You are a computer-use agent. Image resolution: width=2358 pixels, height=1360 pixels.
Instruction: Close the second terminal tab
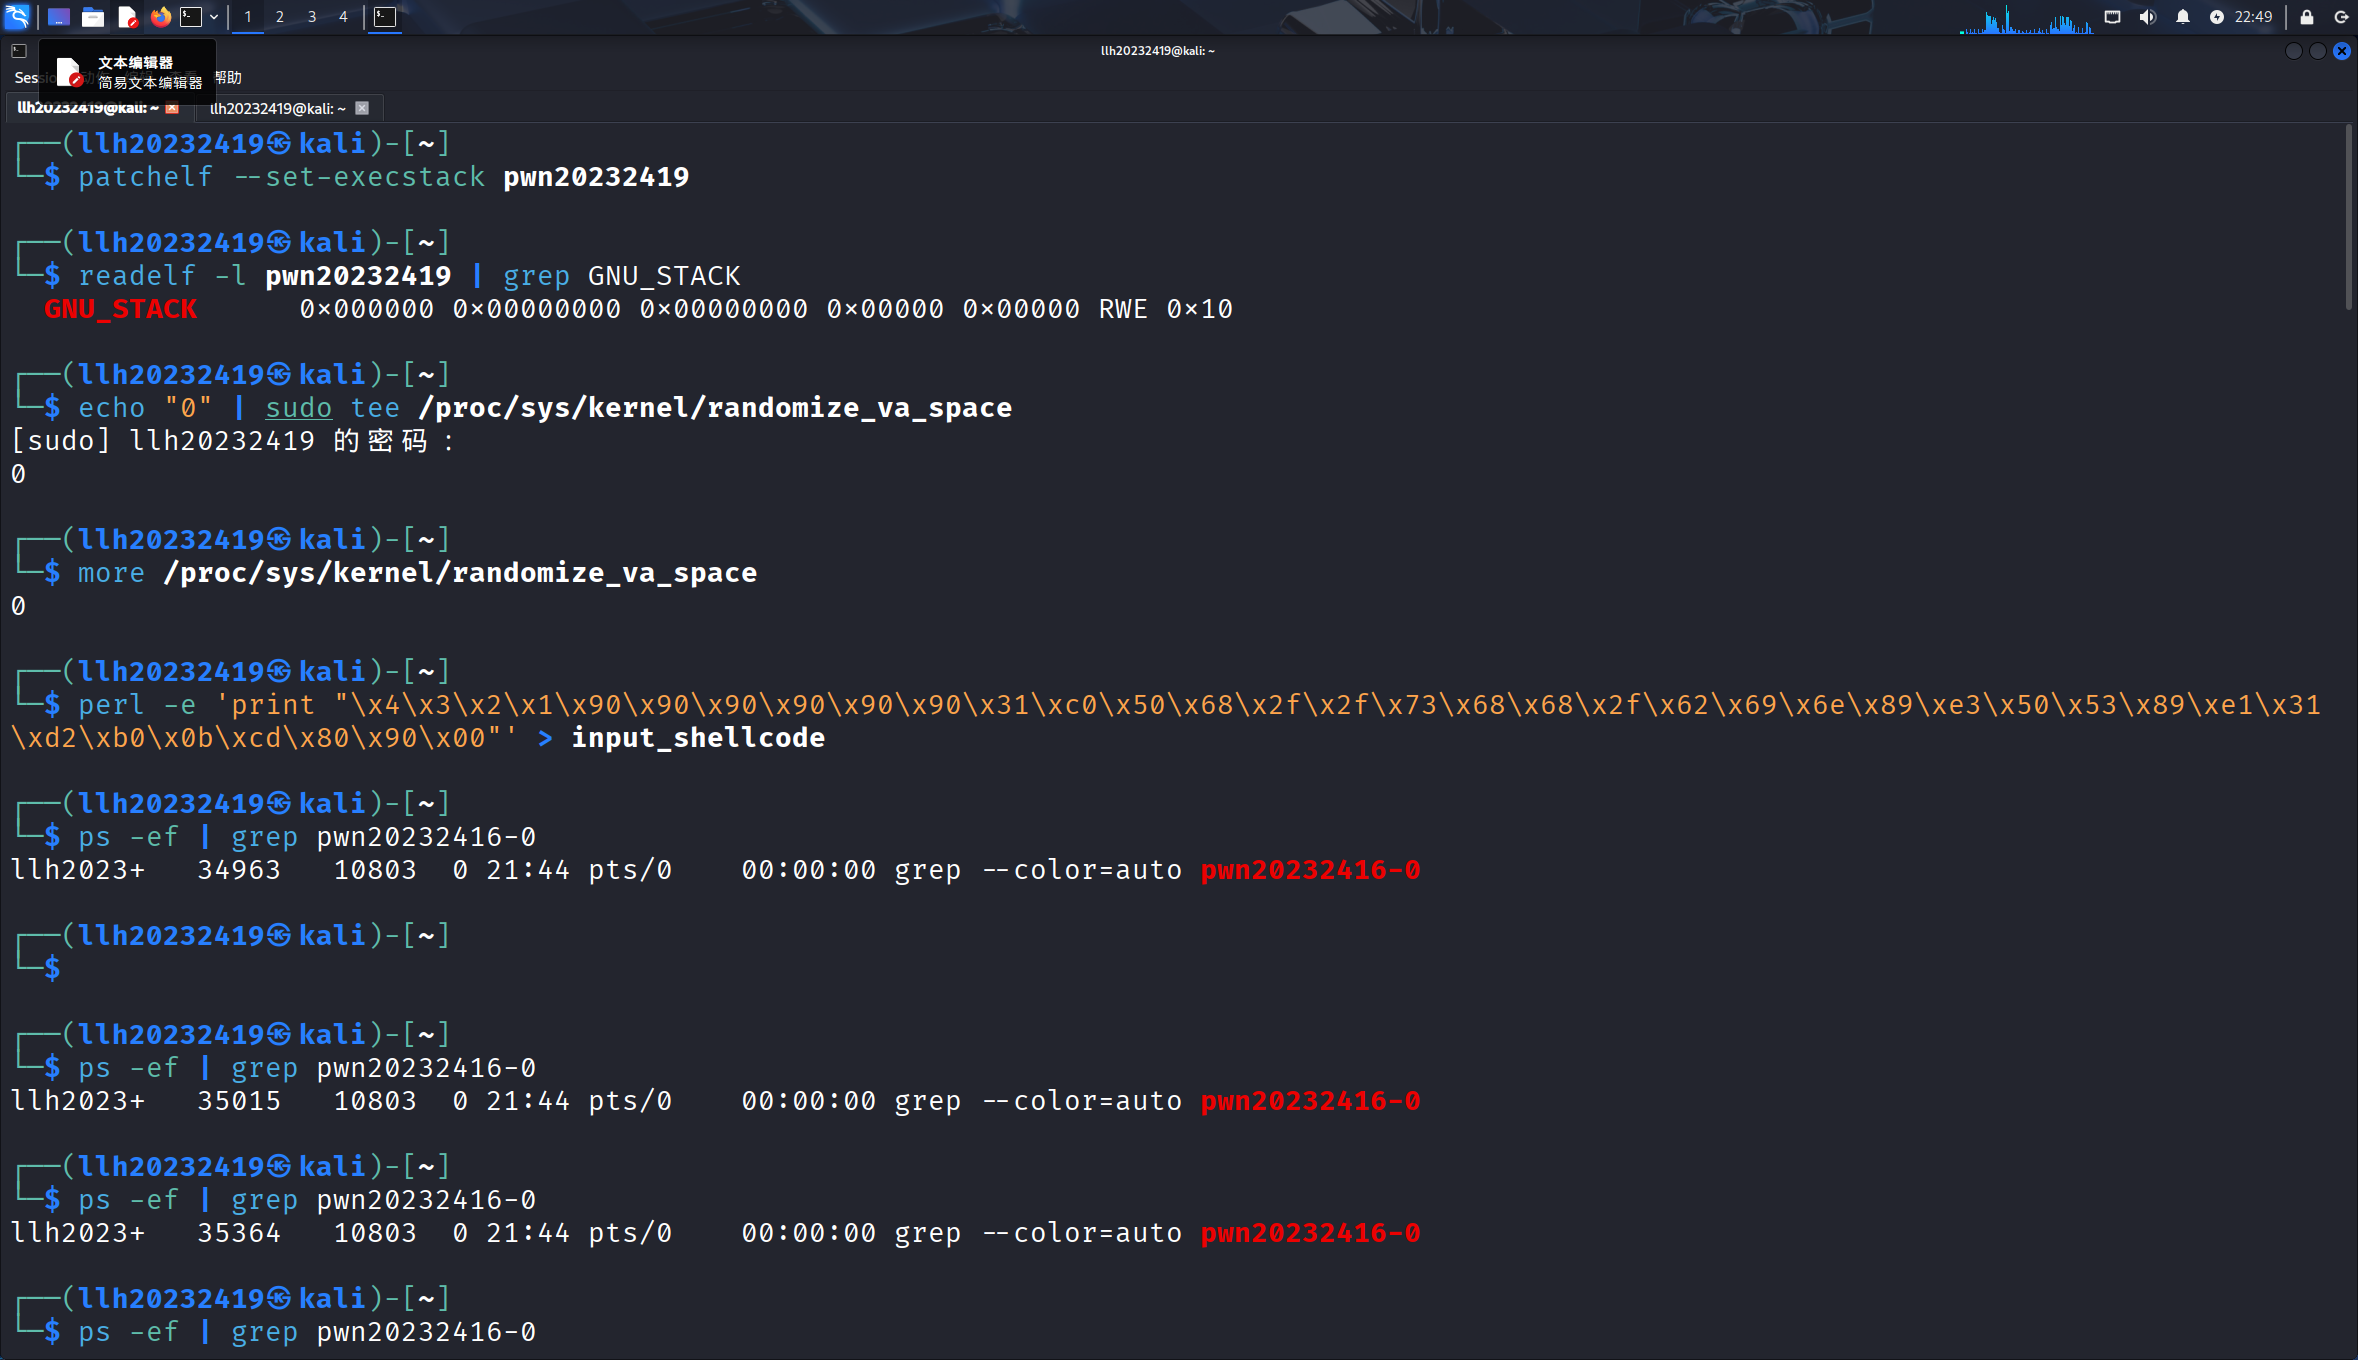[x=362, y=108]
